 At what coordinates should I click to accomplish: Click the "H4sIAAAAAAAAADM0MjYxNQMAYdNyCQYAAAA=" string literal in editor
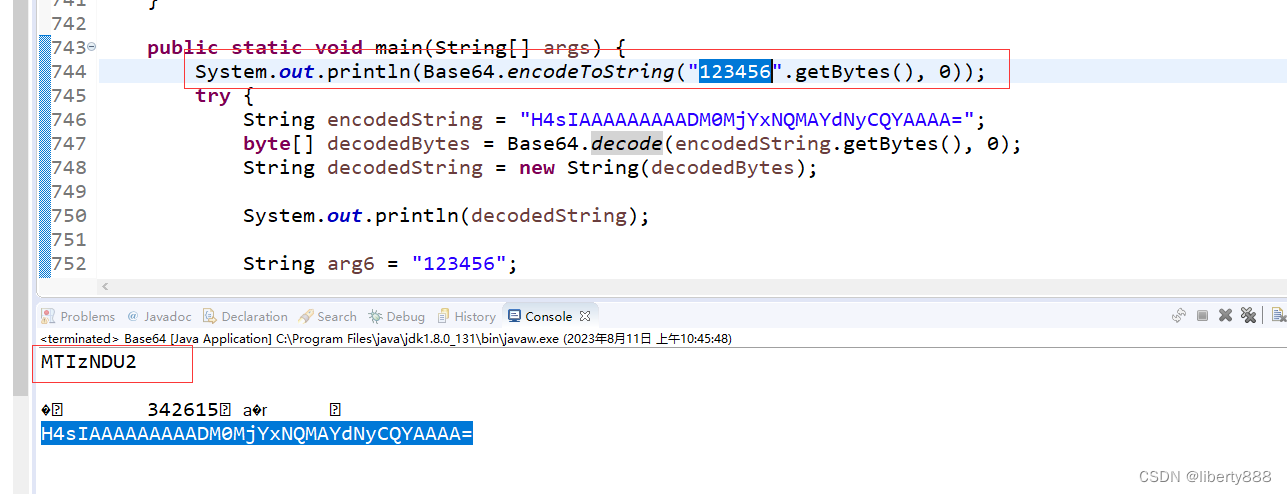click(x=747, y=119)
